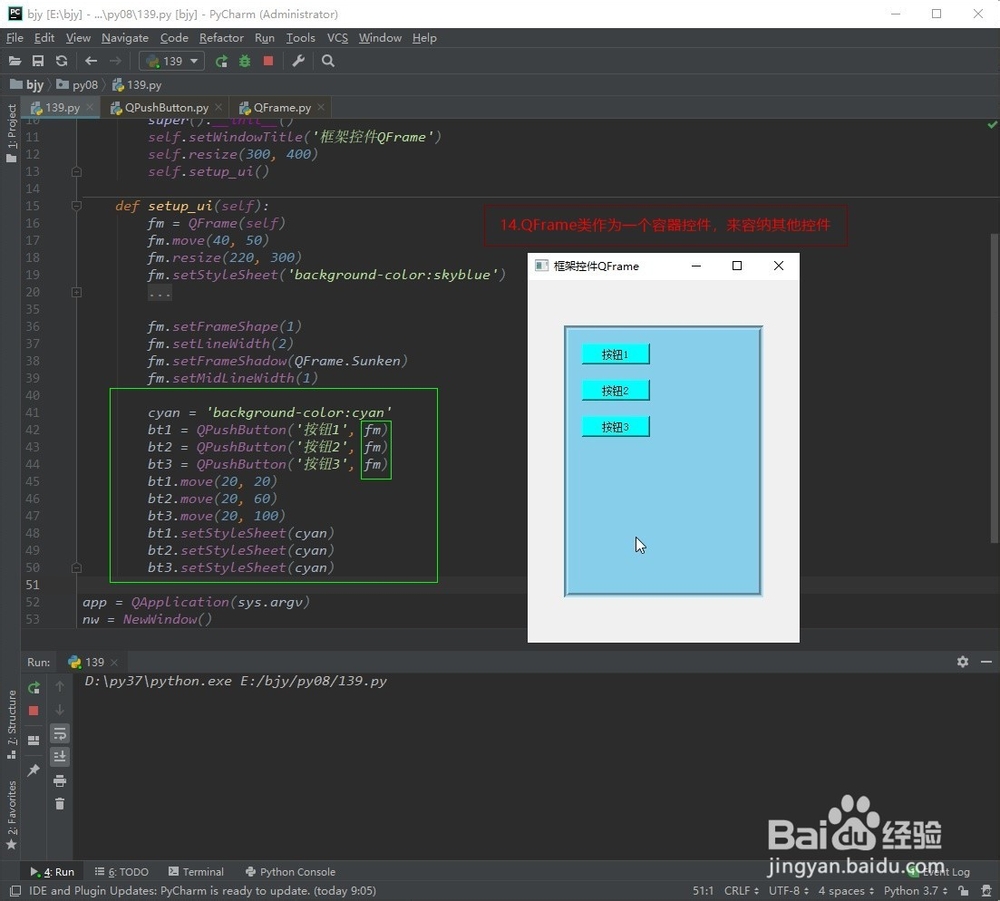Open the Run menu
The height and width of the screenshot is (901, 1000).
point(264,38)
